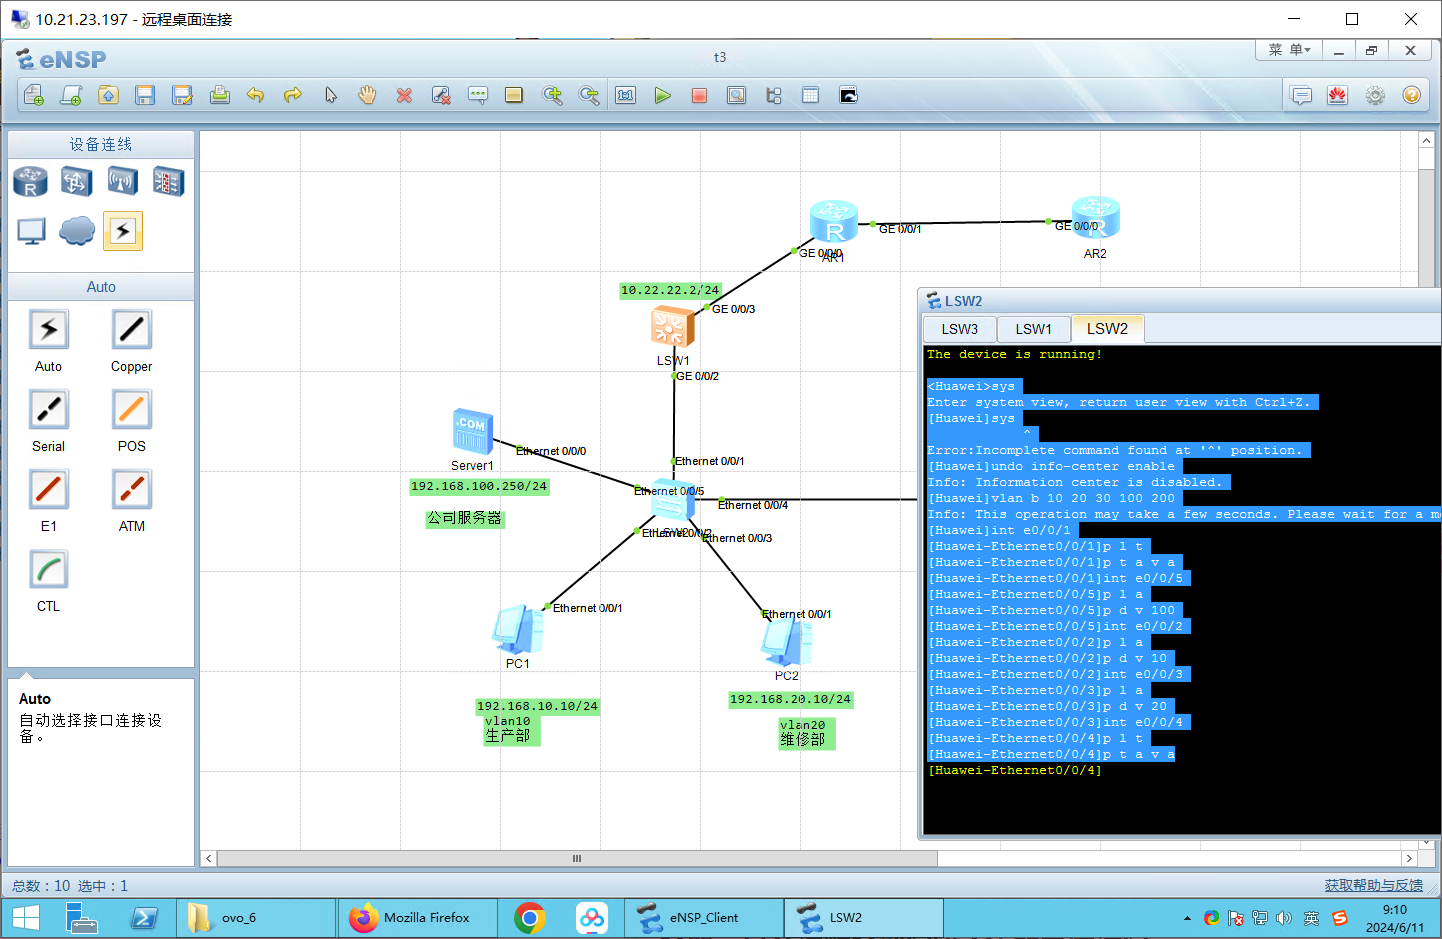Viewport: 1442px width, 939px height.
Task: Choose the Copper cable type
Action: 131,330
